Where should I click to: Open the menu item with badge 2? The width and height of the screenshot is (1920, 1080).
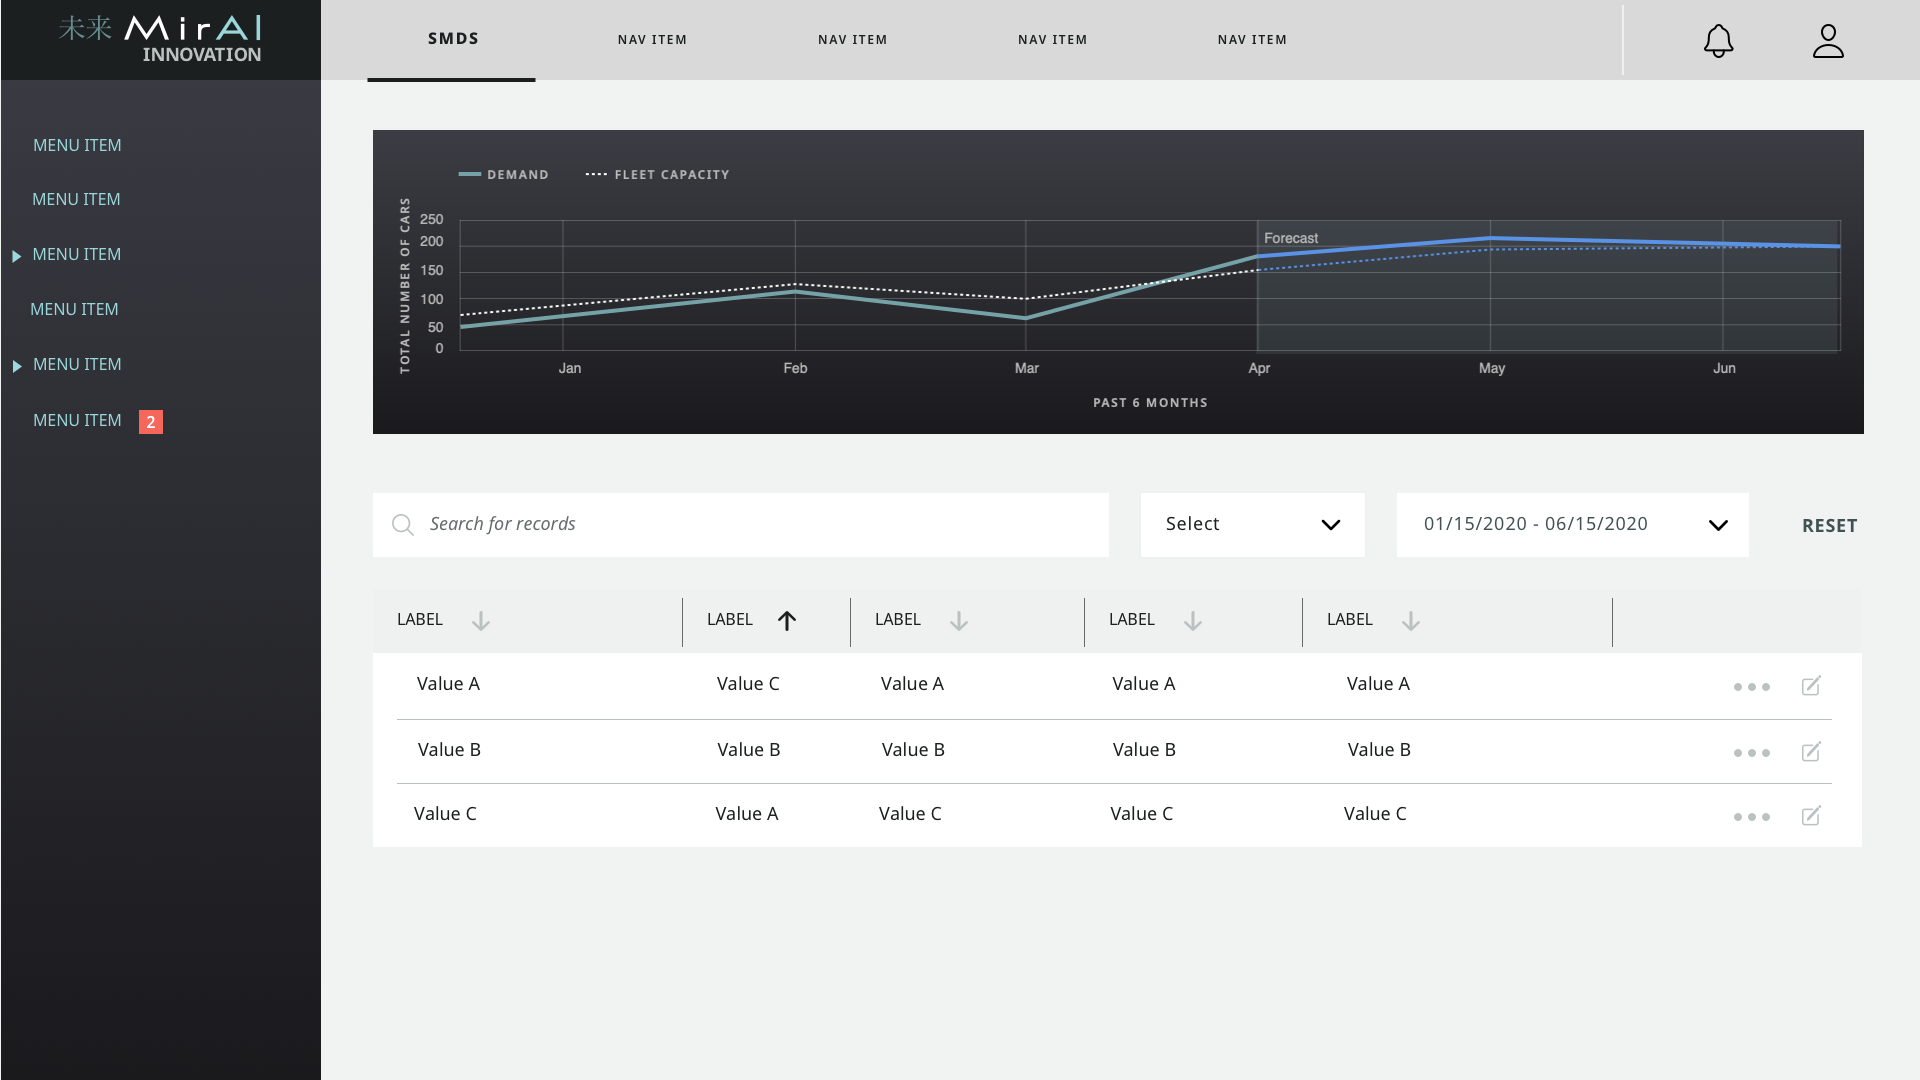(78, 421)
